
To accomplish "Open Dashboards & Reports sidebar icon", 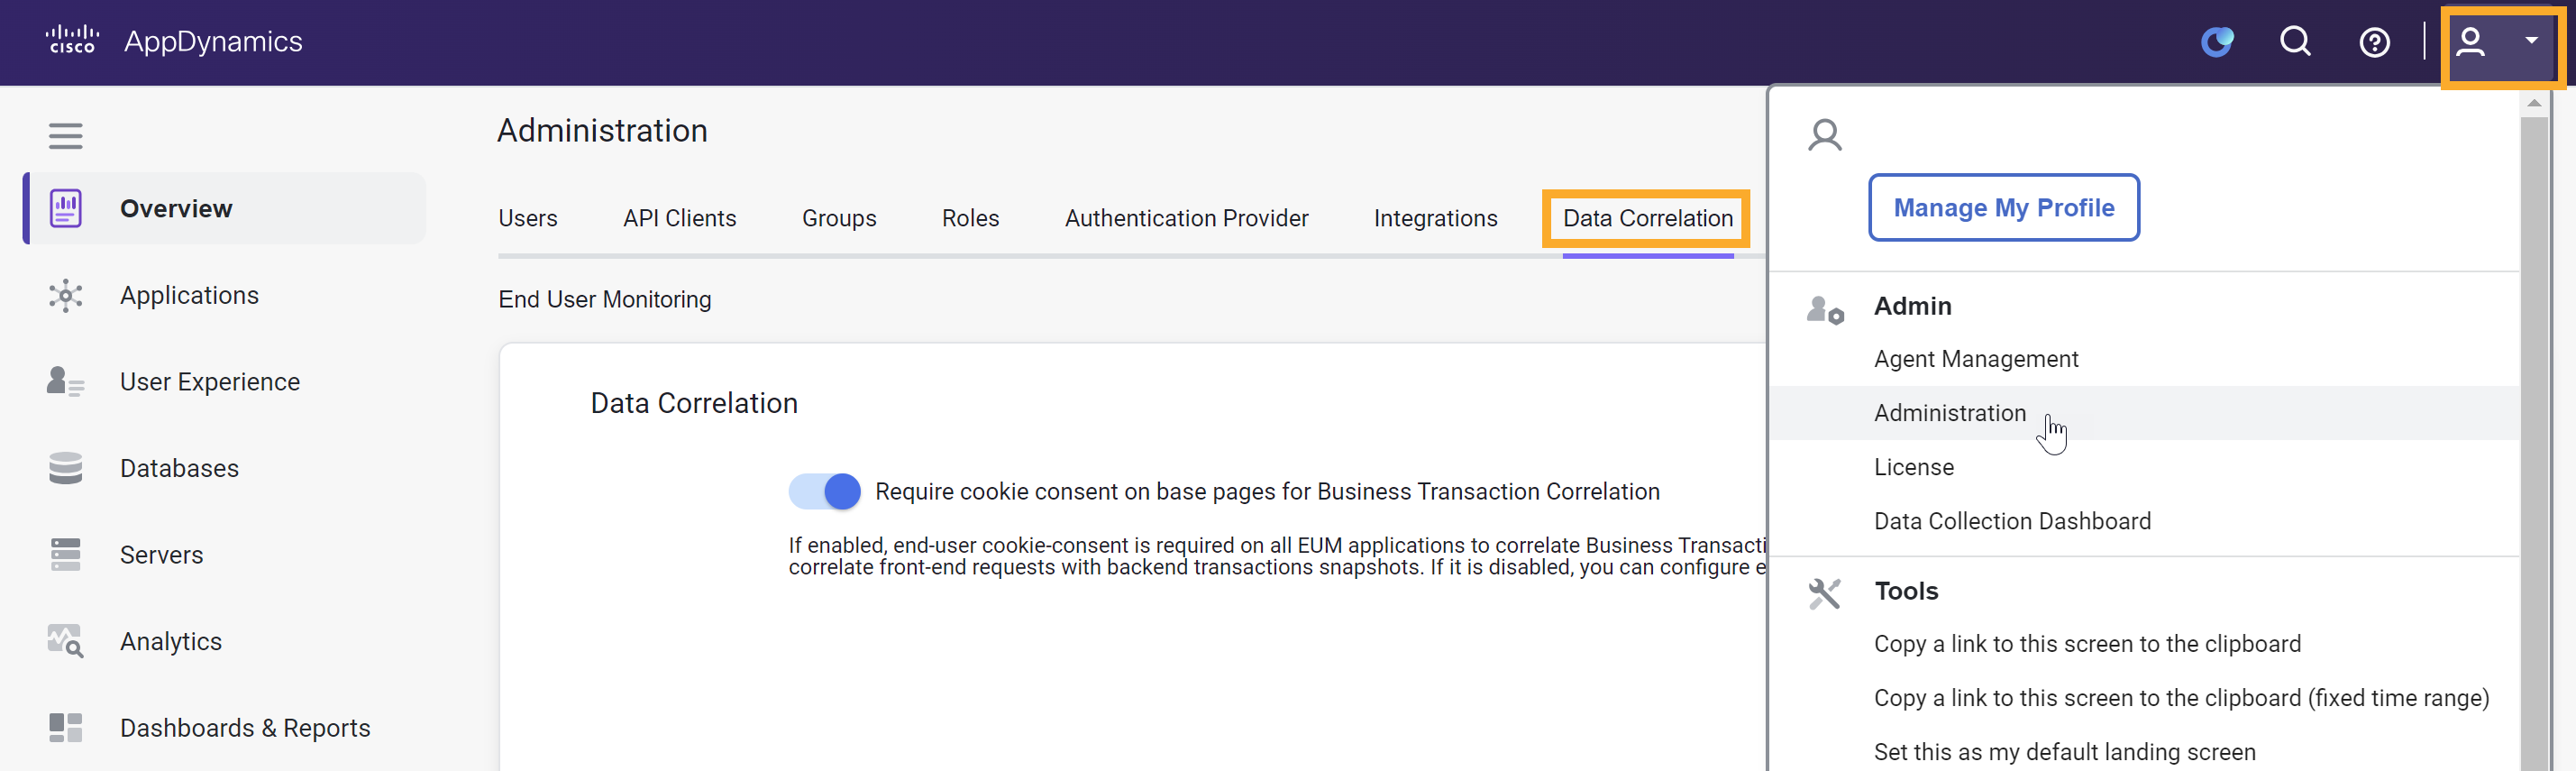I will tap(66, 728).
